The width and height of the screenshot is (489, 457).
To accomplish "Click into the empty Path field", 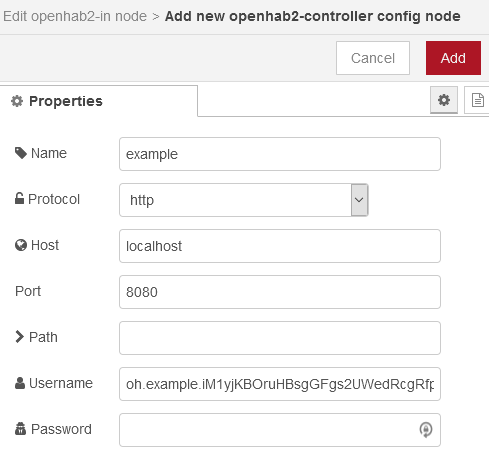I will pyautogui.click(x=280, y=338).
